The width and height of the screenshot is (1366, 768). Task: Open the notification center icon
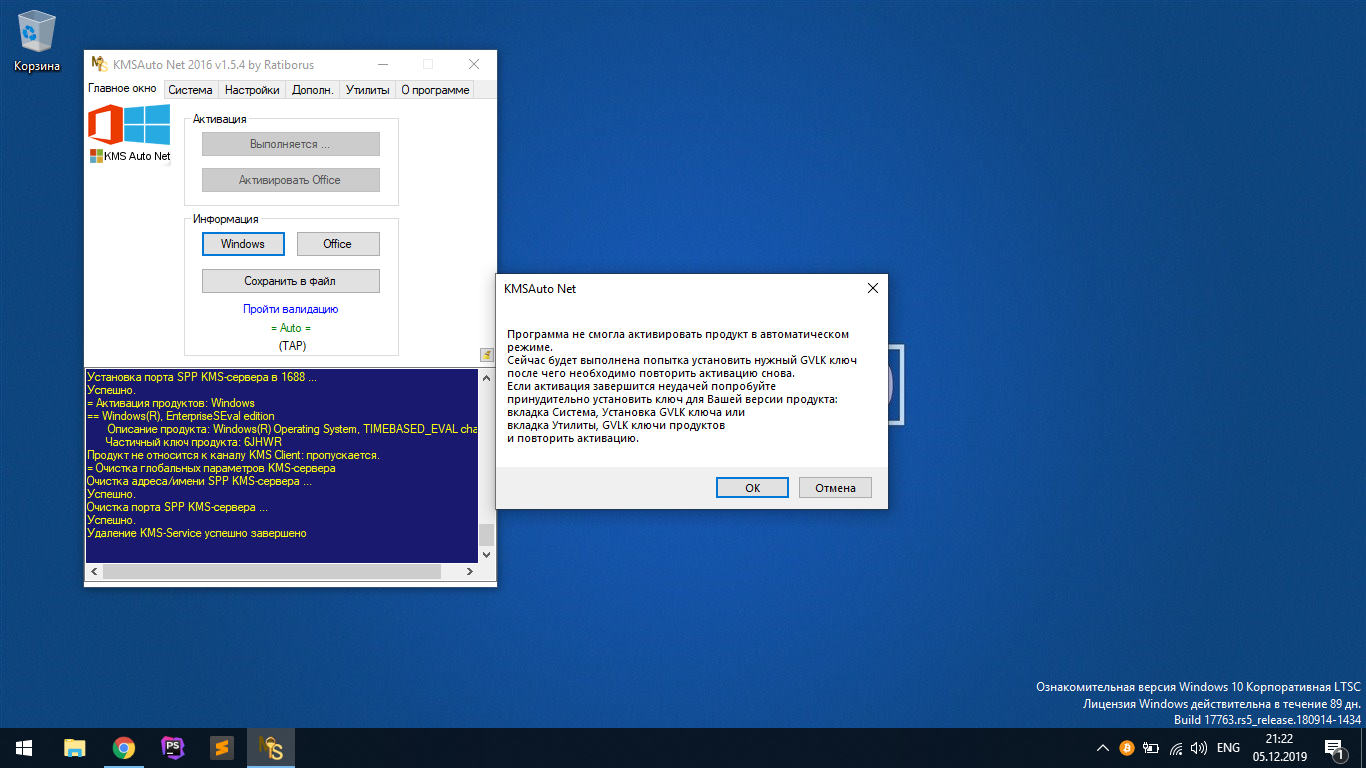(1332, 747)
